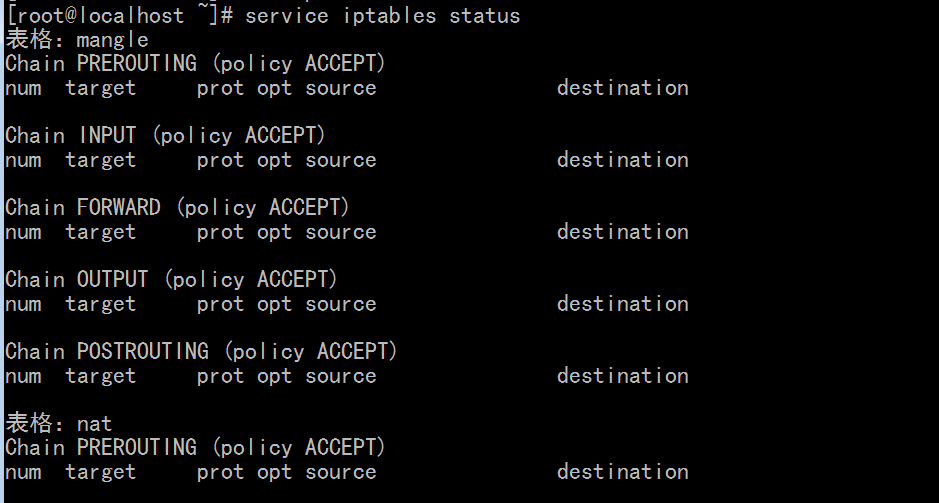Click Chain PREROUTING heading of mangle table
939x503 pixels.
(195, 63)
